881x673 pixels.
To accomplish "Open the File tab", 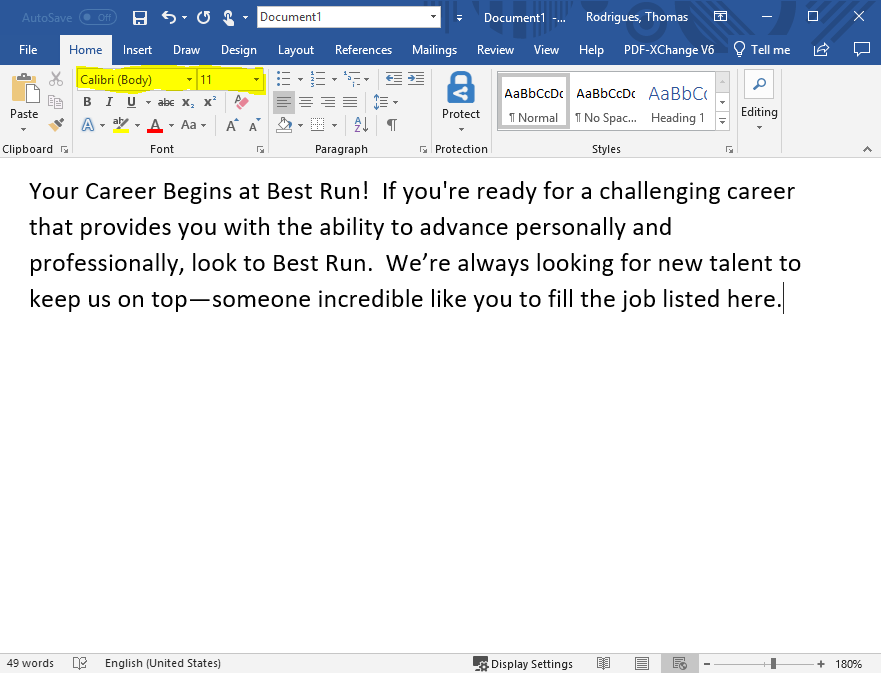I will coord(28,50).
